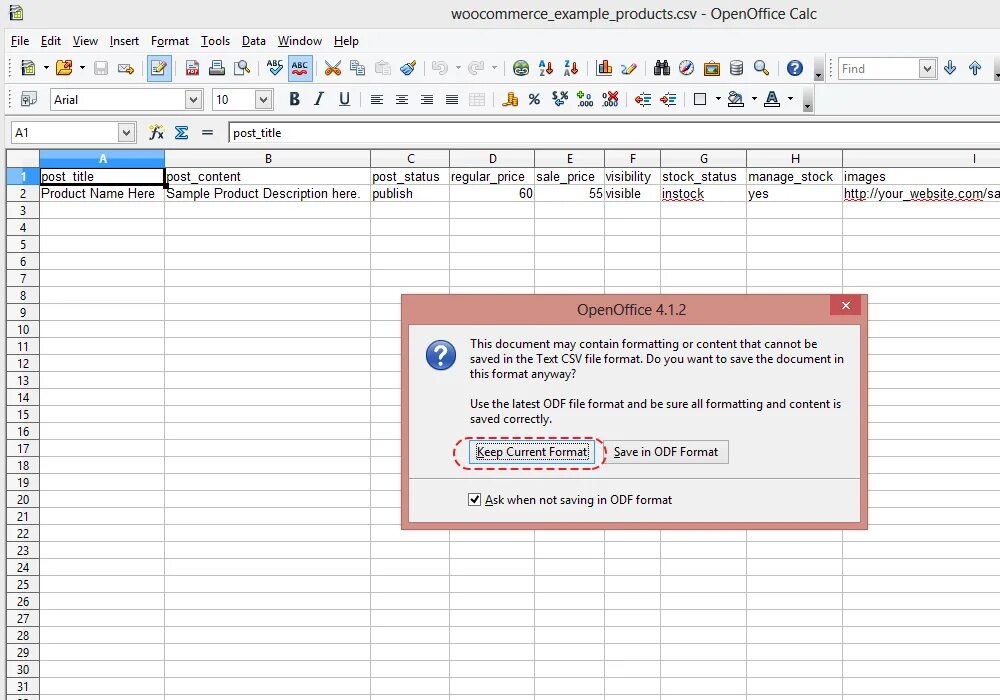This screenshot has width=1000, height=700.
Task: Open the Insert menu
Action: click(124, 41)
